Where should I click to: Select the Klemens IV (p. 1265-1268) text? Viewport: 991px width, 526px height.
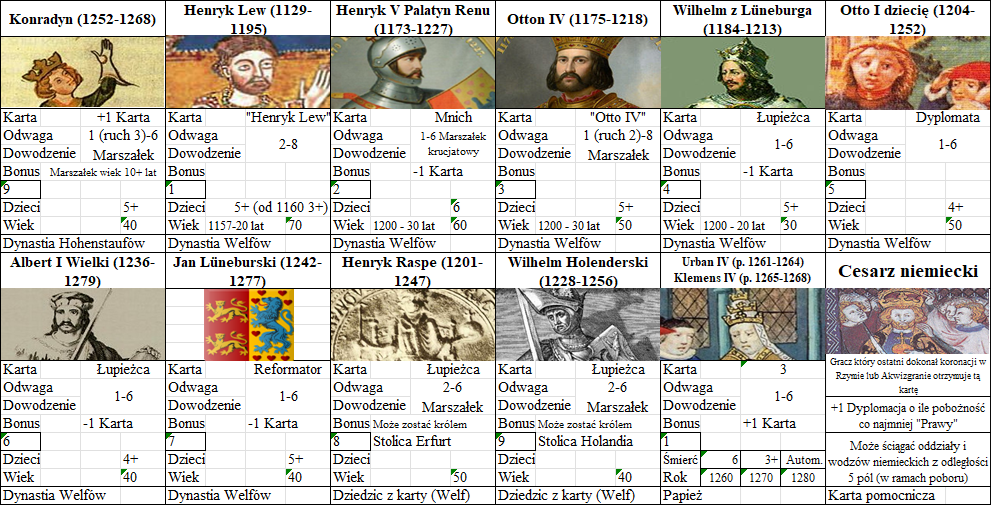(x=743, y=278)
